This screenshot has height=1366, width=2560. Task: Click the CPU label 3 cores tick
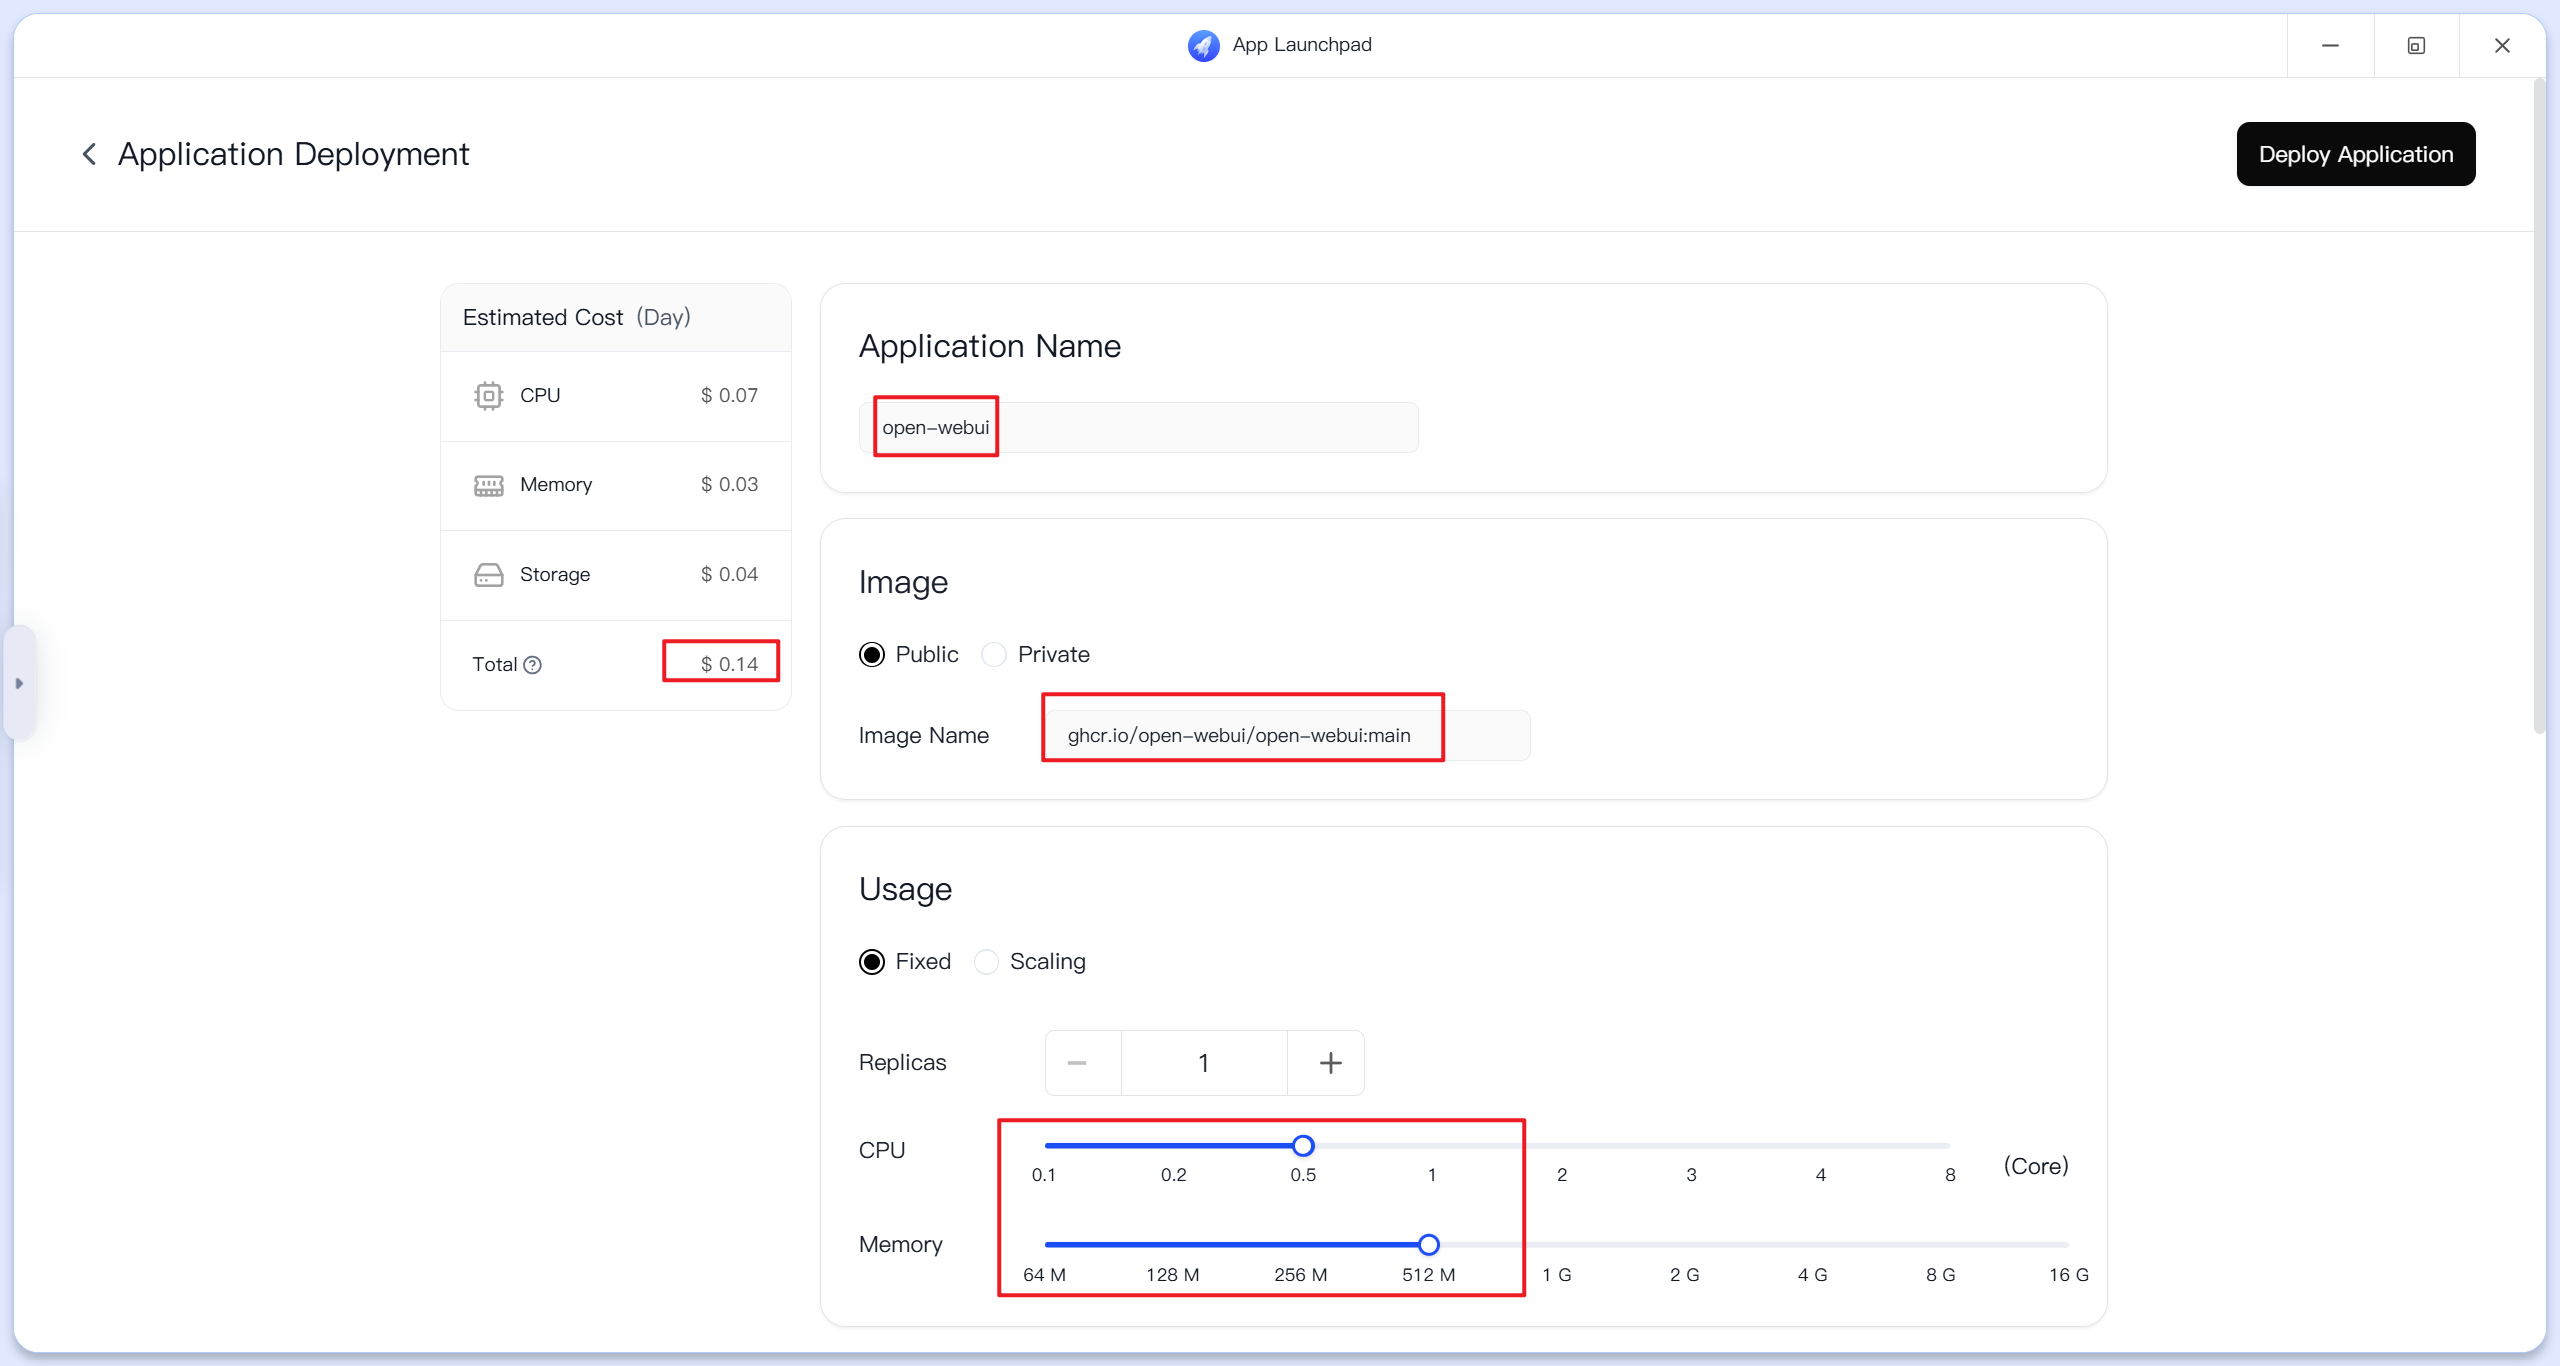1691,1175
